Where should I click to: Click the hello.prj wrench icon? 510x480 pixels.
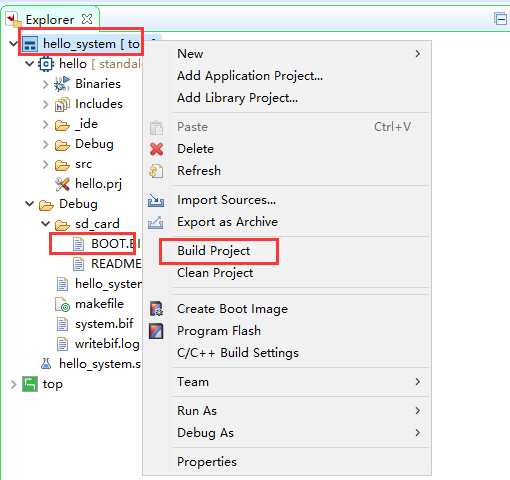[62, 184]
